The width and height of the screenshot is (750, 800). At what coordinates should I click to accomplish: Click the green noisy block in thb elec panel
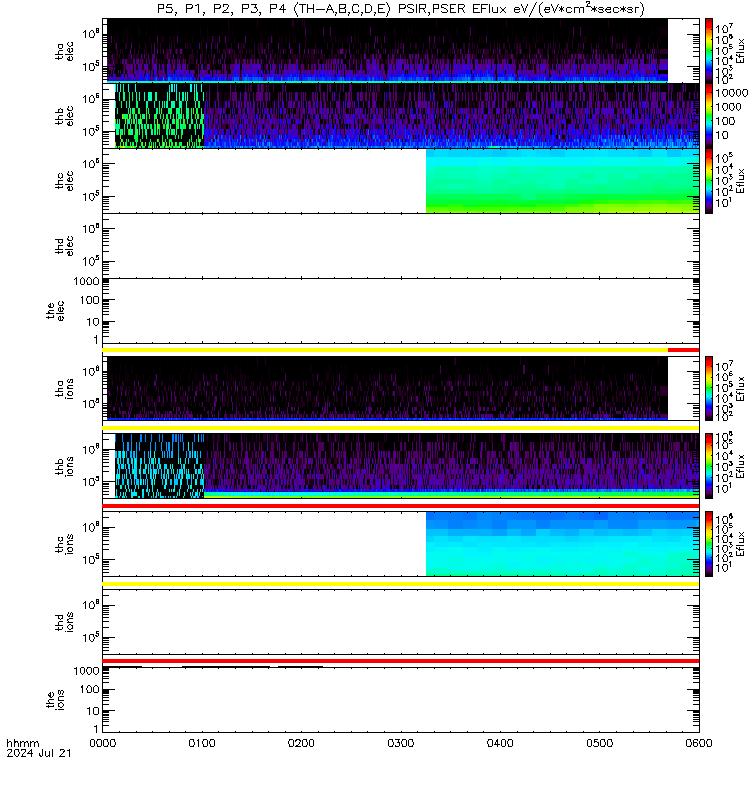pyautogui.click(x=160, y=116)
